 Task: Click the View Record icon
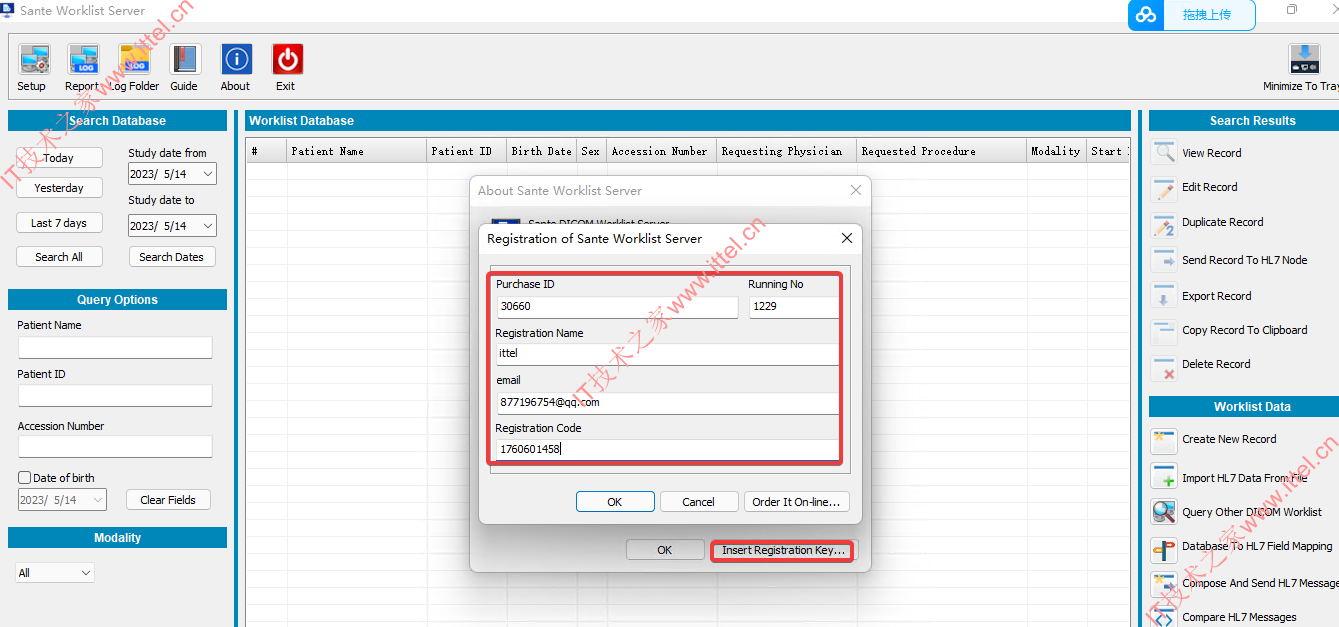coord(1164,153)
